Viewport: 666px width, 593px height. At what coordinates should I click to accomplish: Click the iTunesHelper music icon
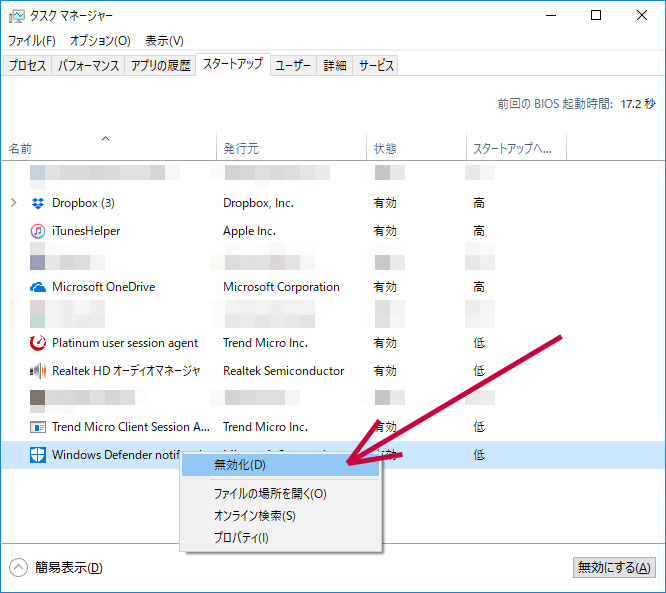[x=38, y=231]
